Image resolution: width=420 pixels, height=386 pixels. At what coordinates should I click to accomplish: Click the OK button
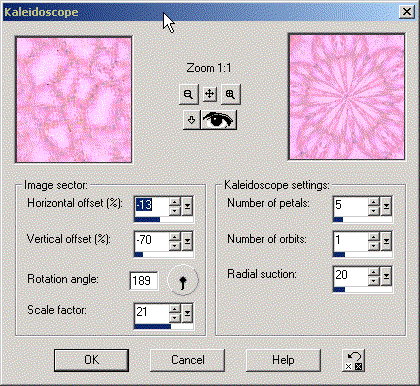click(91, 360)
